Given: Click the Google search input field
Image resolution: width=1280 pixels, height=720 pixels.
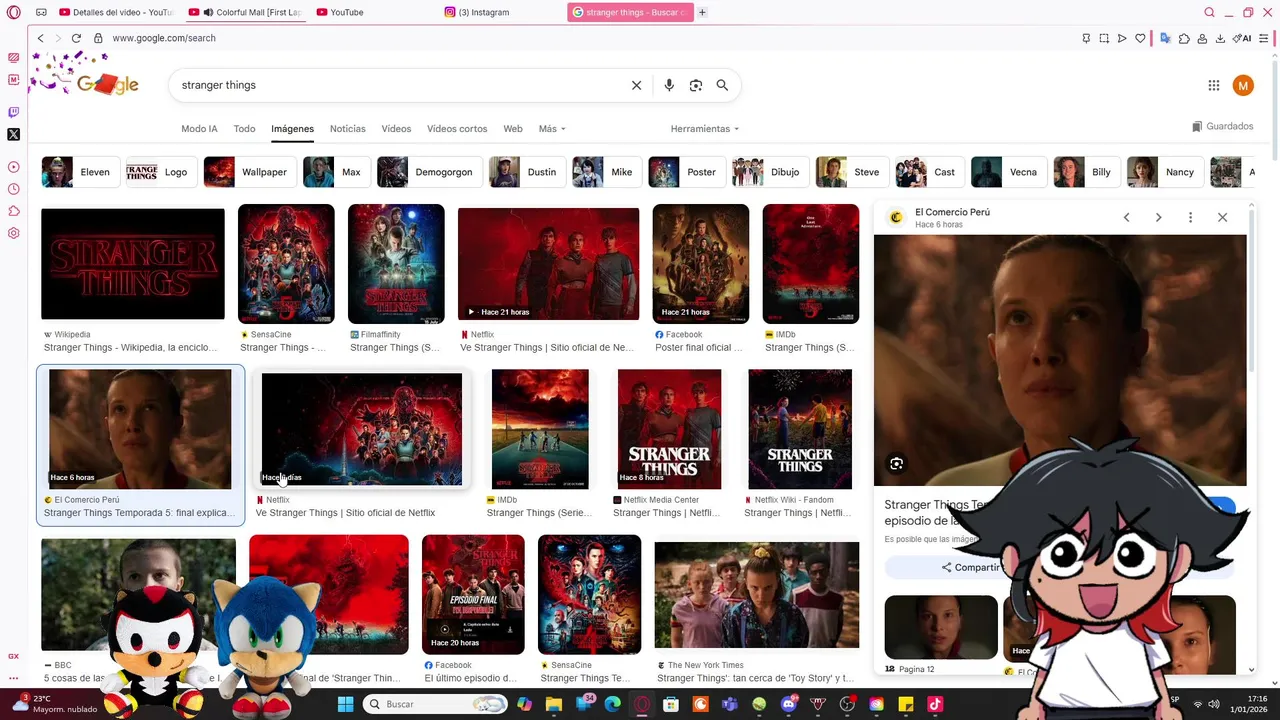Looking at the screenshot, I should pyautogui.click(x=400, y=85).
